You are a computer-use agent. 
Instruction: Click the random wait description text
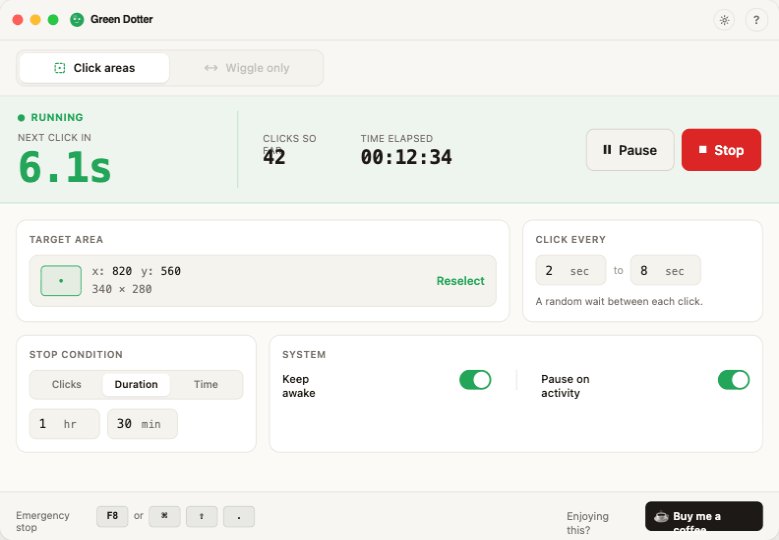[619, 302]
